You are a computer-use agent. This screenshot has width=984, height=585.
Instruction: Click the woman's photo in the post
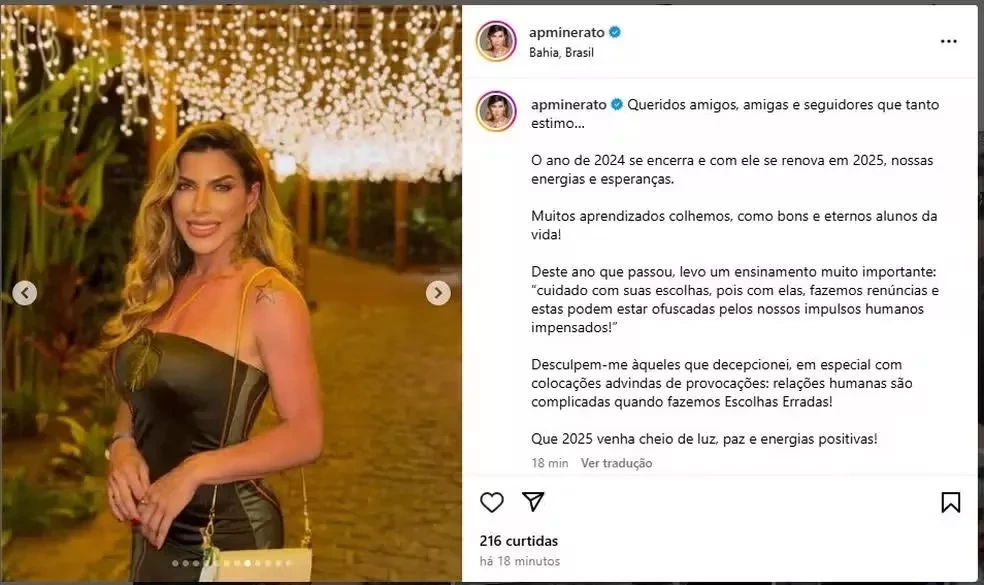(231, 293)
